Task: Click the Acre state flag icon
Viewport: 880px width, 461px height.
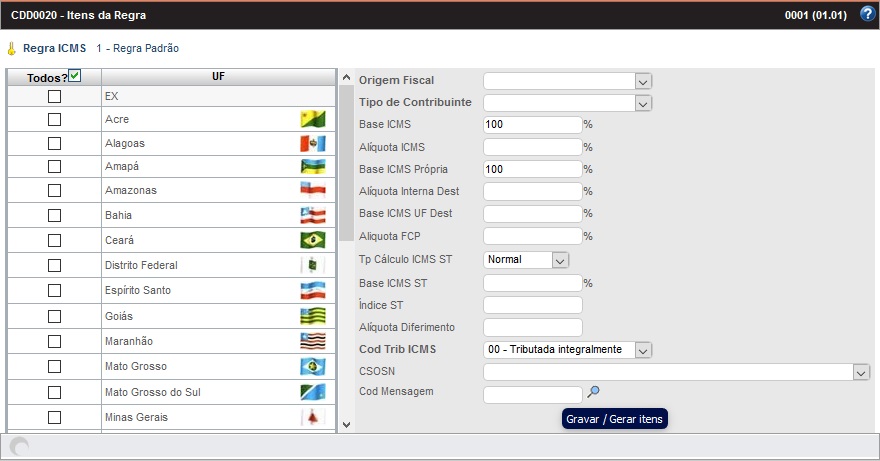Action: pyautogui.click(x=313, y=119)
